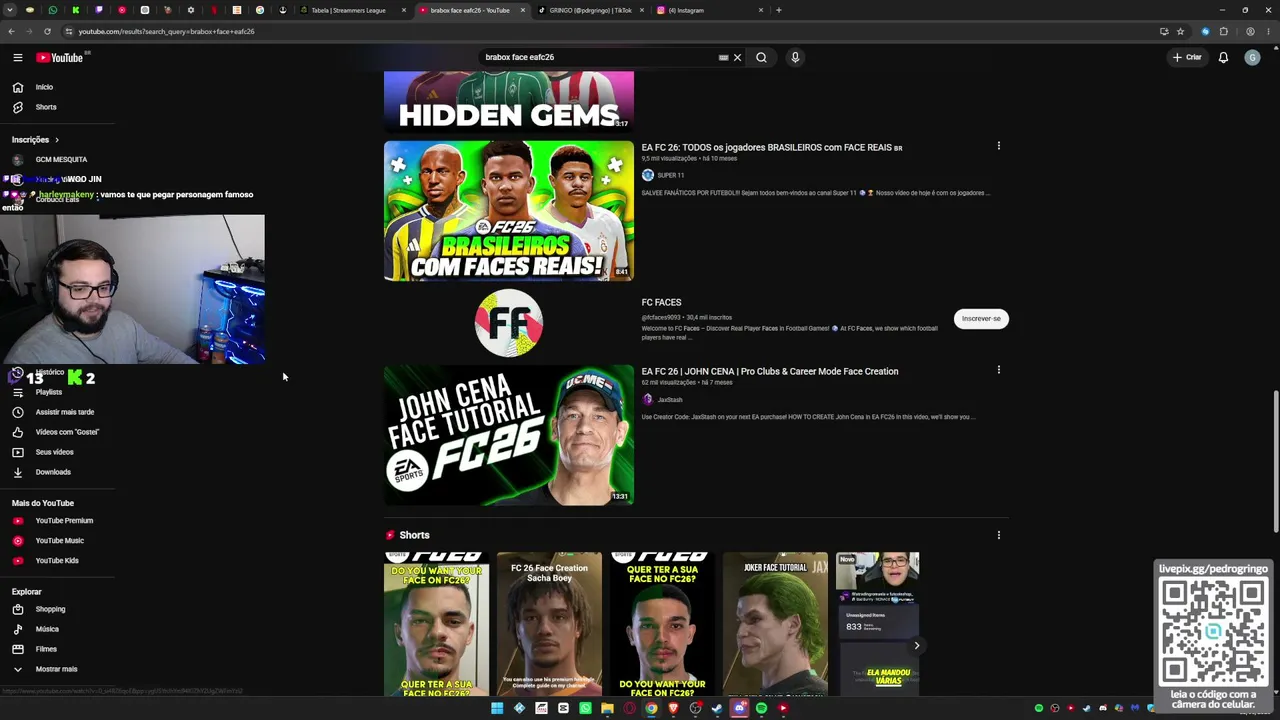Open the Vídeos com "Gostei" thumbs-up icon
The image size is (1280, 720).
pyautogui.click(x=17, y=432)
